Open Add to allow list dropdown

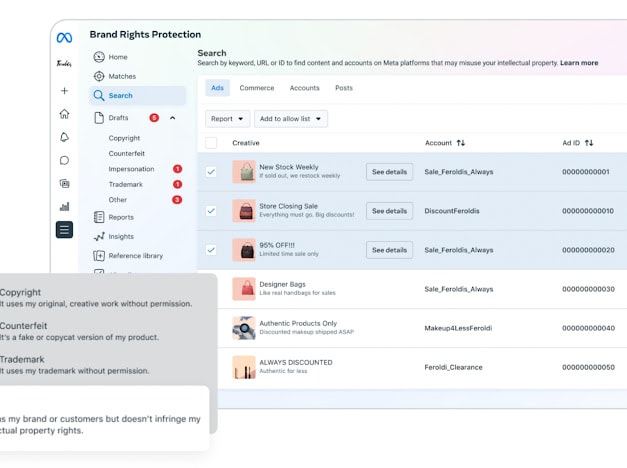pyautogui.click(x=291, y=119)
